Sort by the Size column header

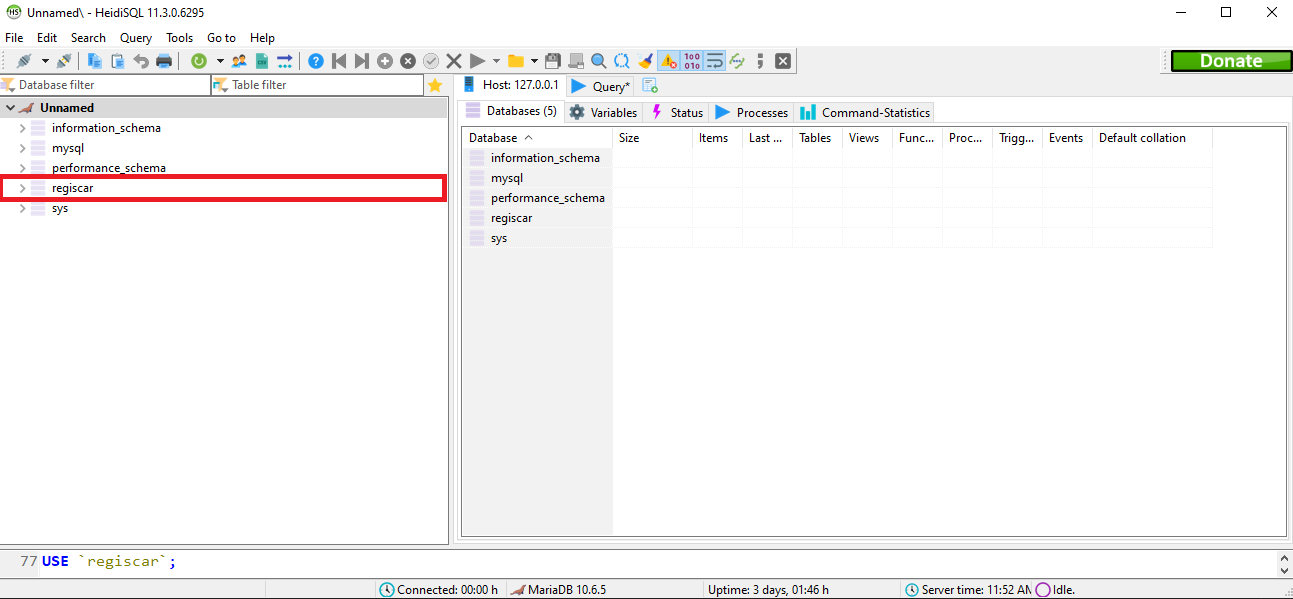click(x=652, y=138)
